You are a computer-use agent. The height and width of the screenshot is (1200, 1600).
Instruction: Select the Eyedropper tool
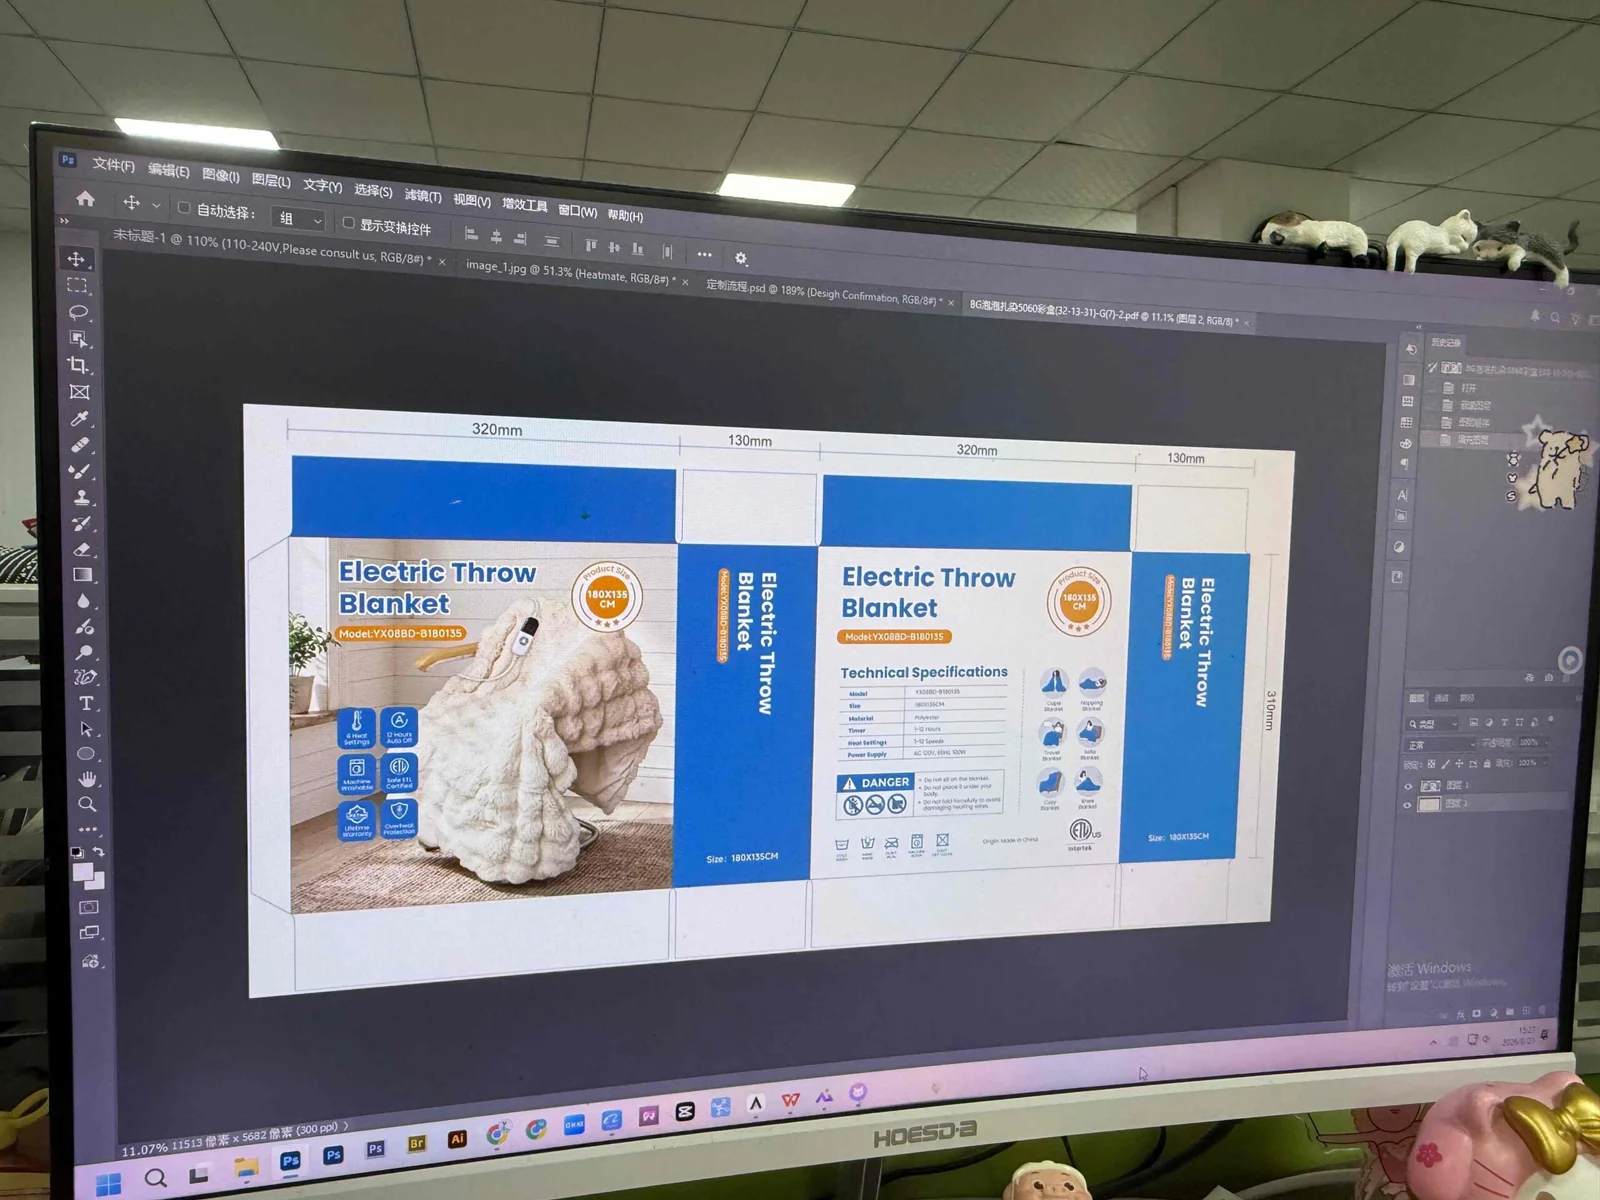[80, 418]
